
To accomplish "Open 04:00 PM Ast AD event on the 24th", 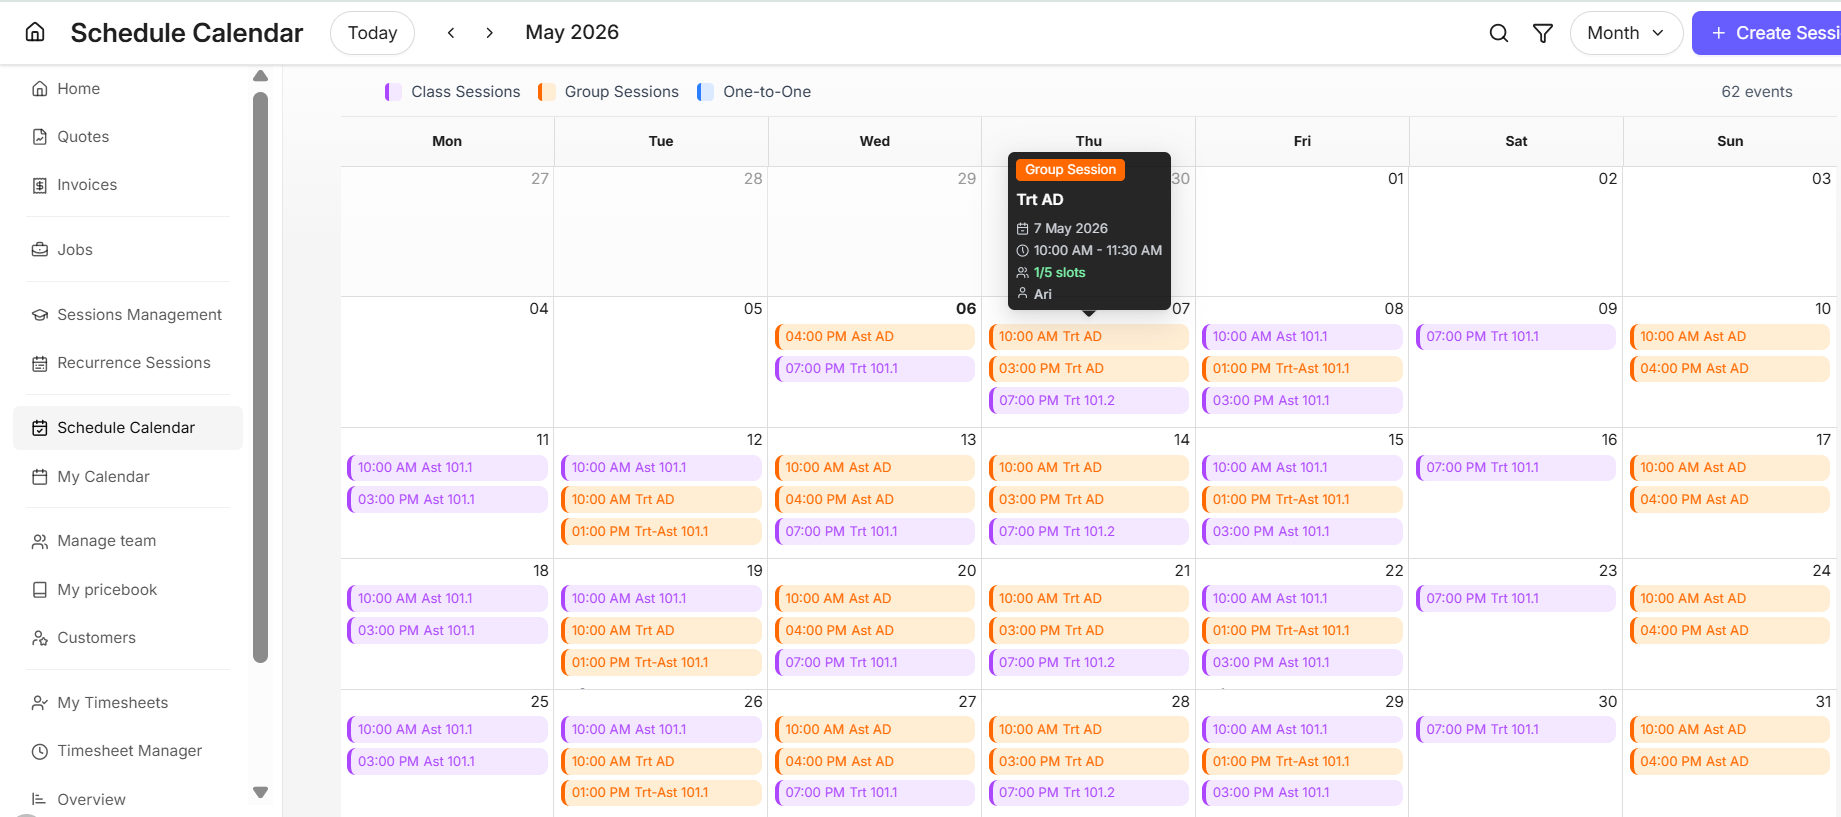I will (x=1730, y=631).
